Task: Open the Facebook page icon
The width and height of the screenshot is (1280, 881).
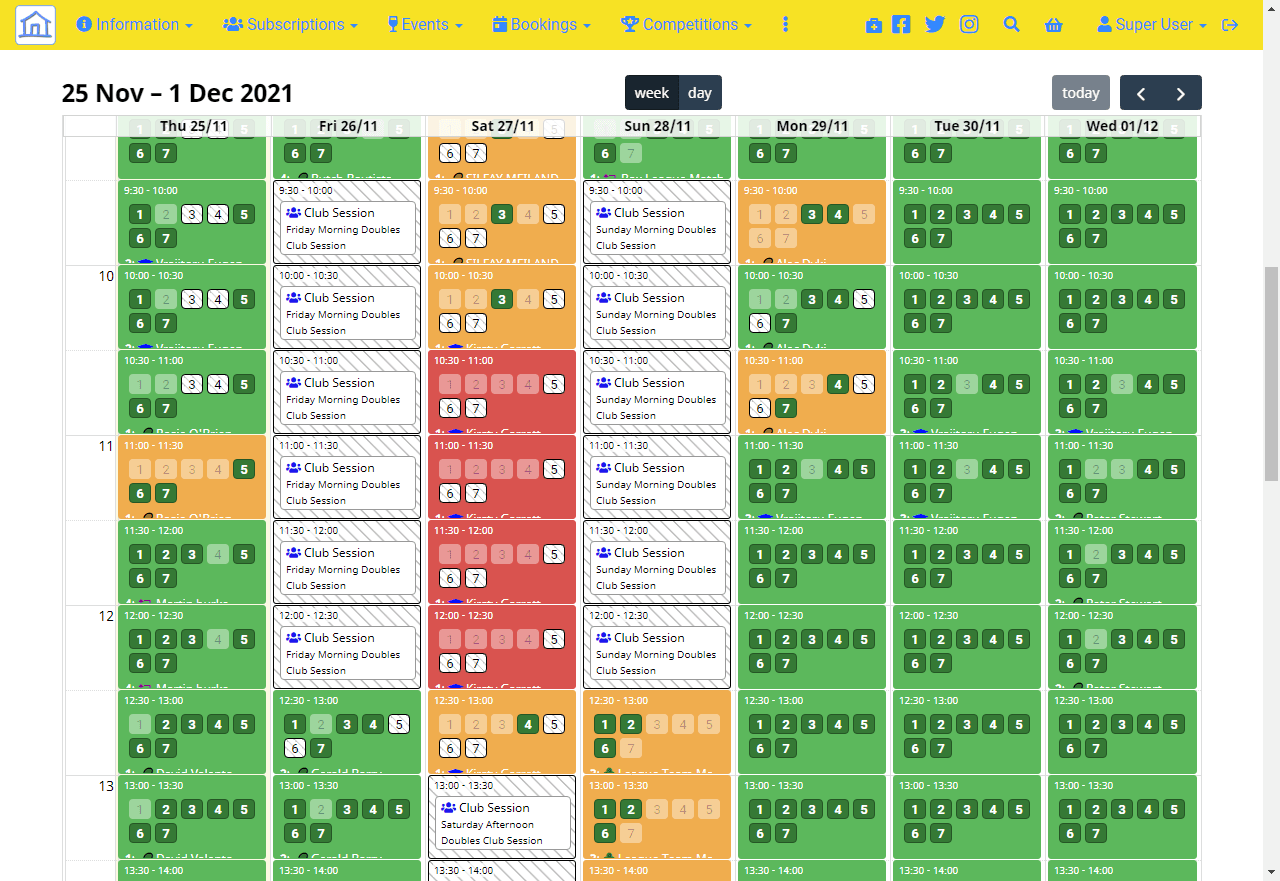Action: (x=901, y=25)
